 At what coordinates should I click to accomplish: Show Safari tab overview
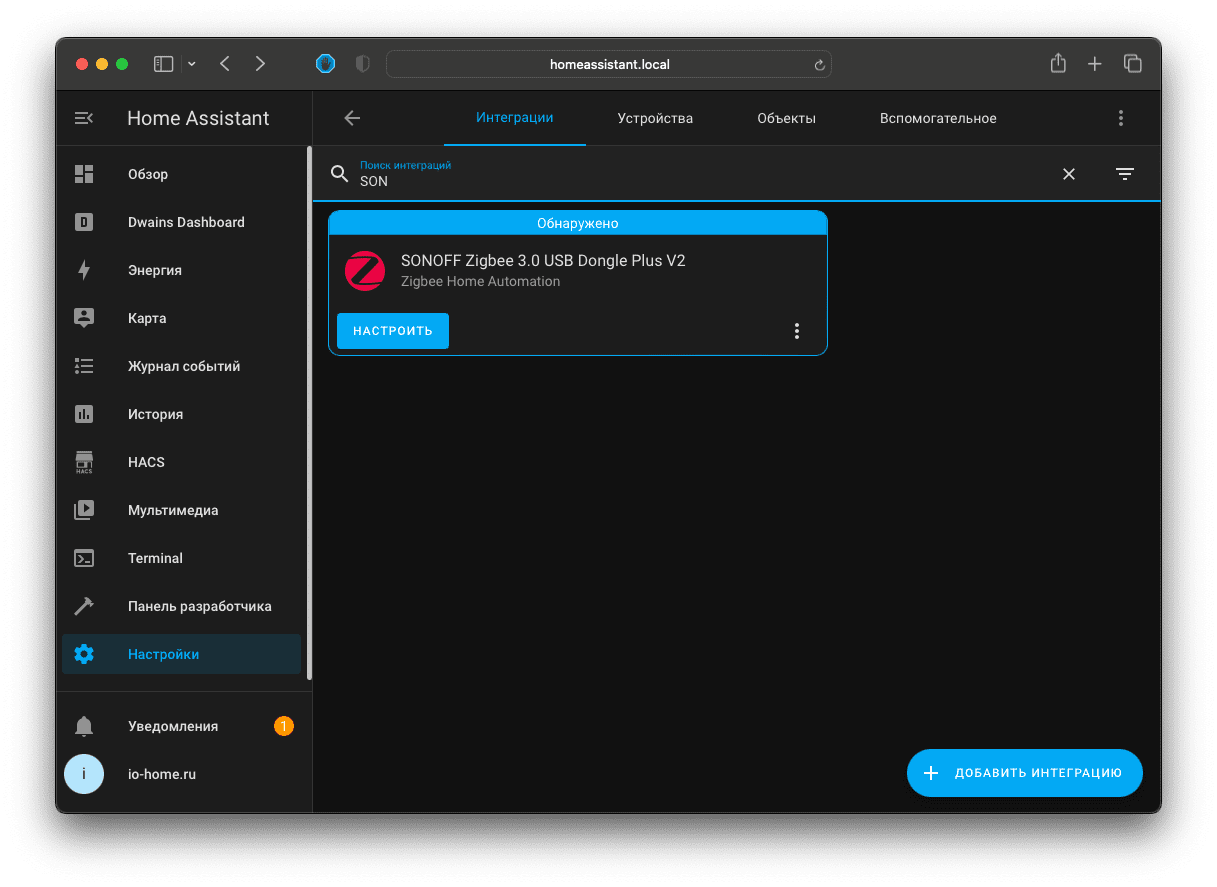1133,64
